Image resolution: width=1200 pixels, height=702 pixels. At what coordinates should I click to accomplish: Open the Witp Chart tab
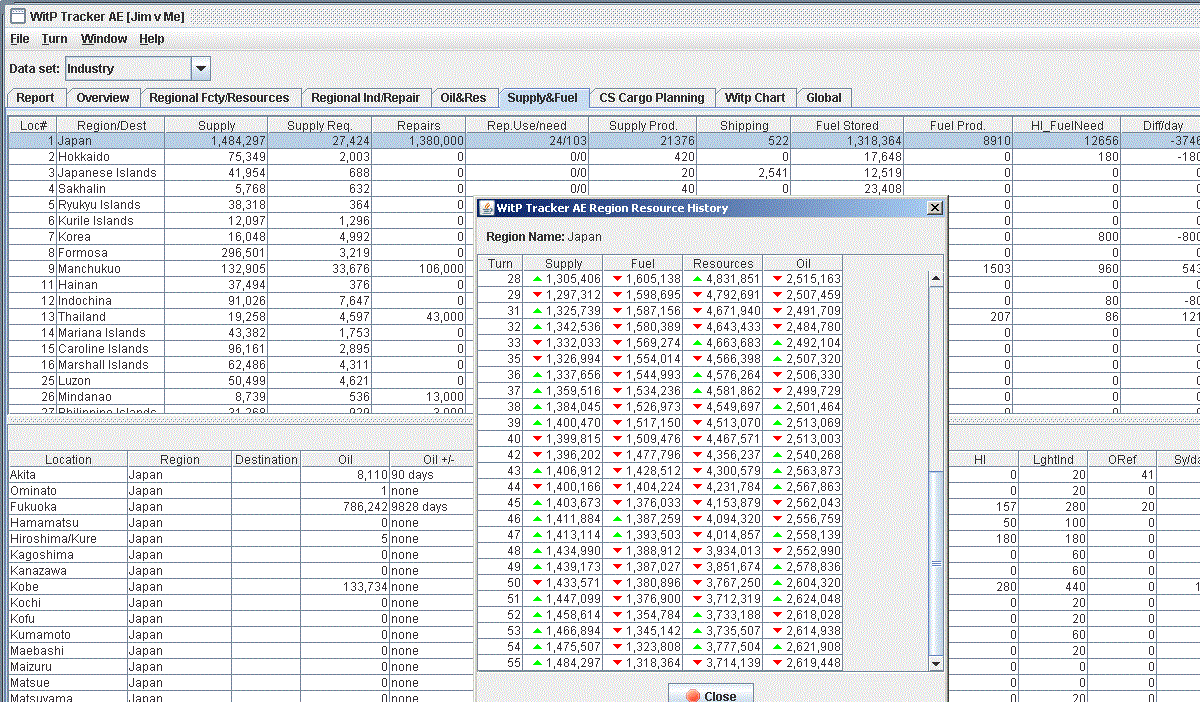click(x=755, y=98)
